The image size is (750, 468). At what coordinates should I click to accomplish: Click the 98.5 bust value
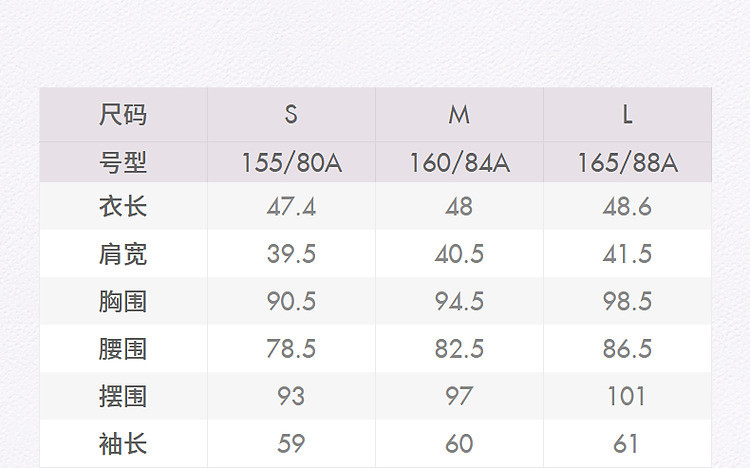(x=627, y=301)
